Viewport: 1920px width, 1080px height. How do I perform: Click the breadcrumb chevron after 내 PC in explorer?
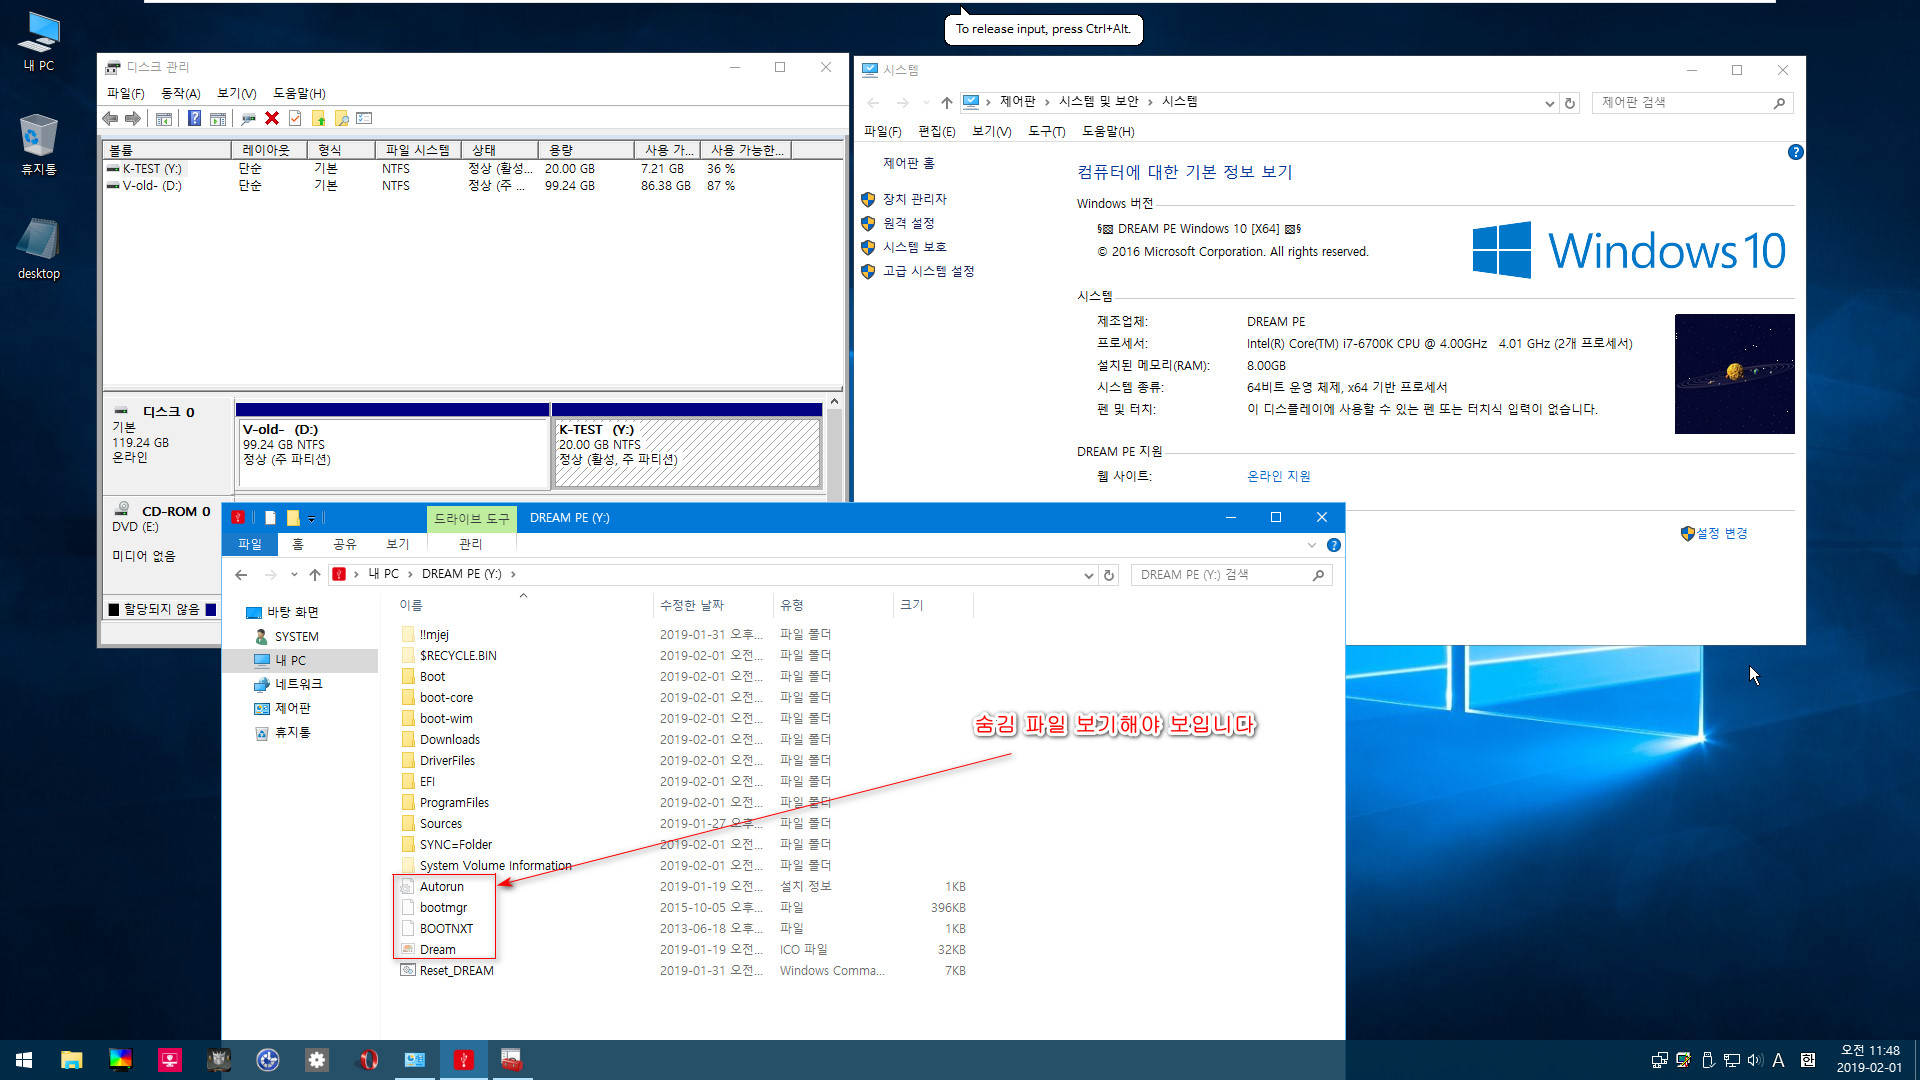(x=410, y=574)
